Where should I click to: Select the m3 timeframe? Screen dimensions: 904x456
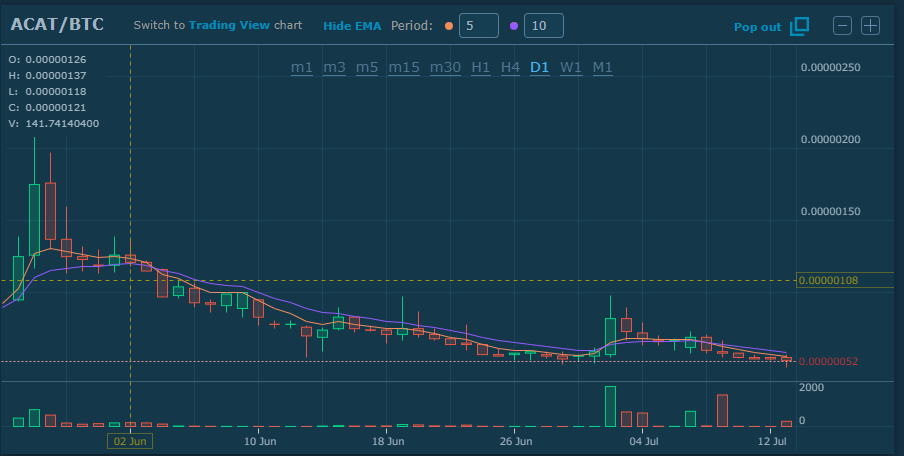pos(334,67)
